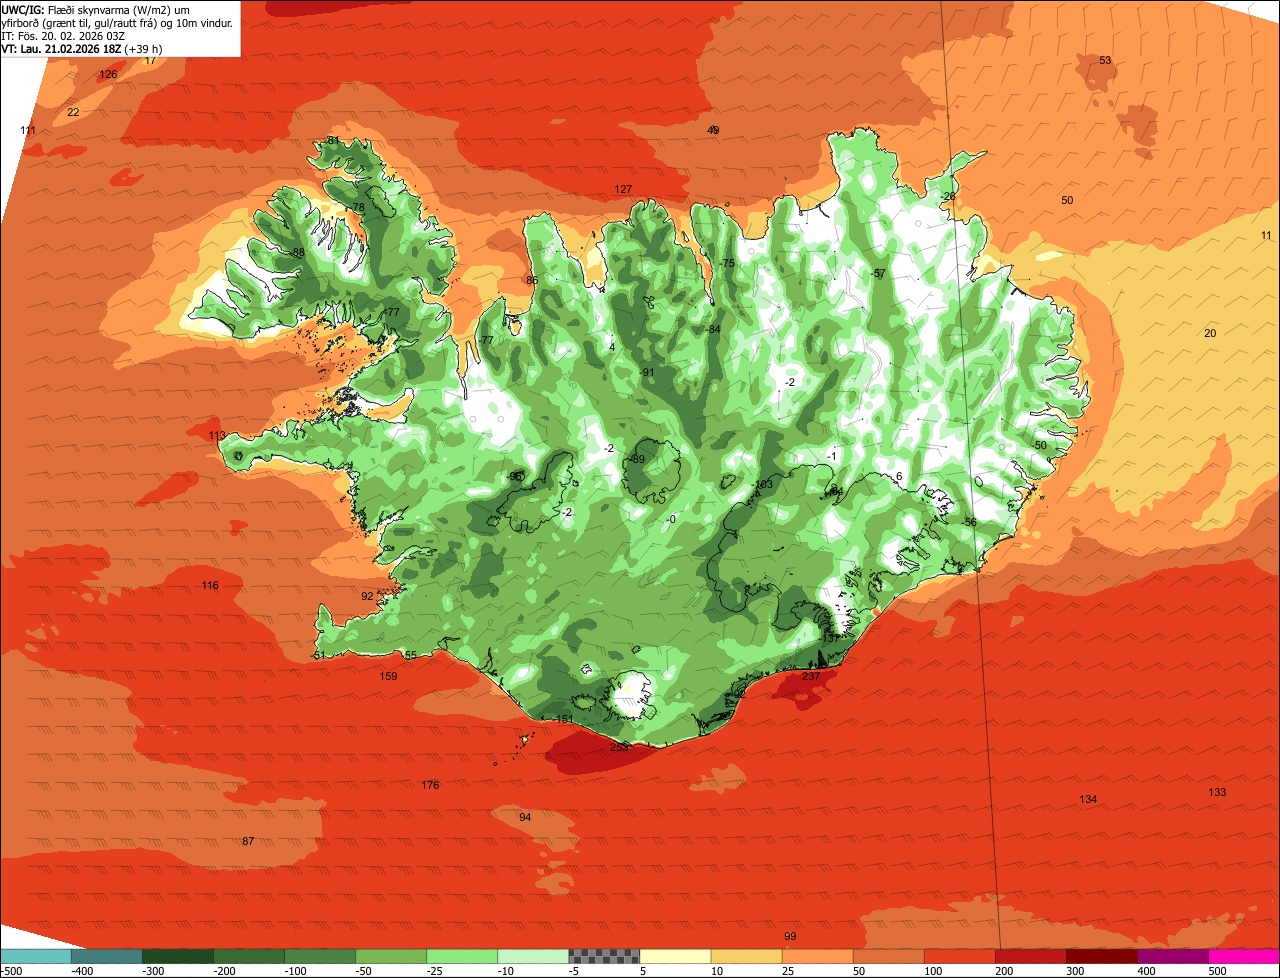
Task: Click the '92' value near the southwest coast
Action: tap(367, 597)
